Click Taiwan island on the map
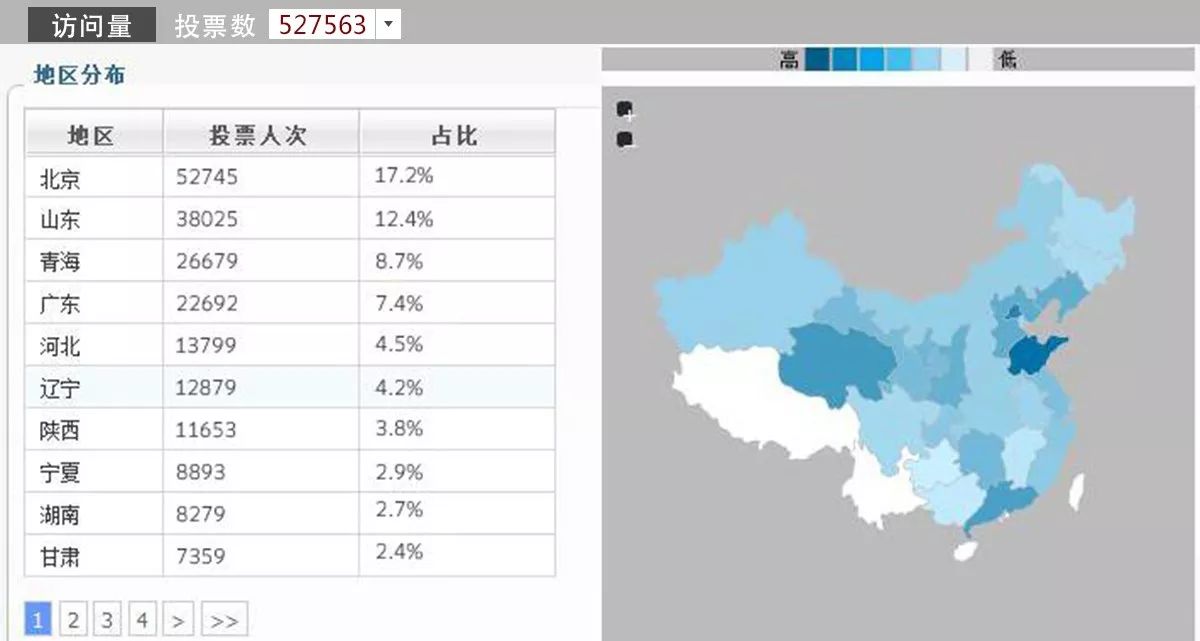 tap(1077, 490)
